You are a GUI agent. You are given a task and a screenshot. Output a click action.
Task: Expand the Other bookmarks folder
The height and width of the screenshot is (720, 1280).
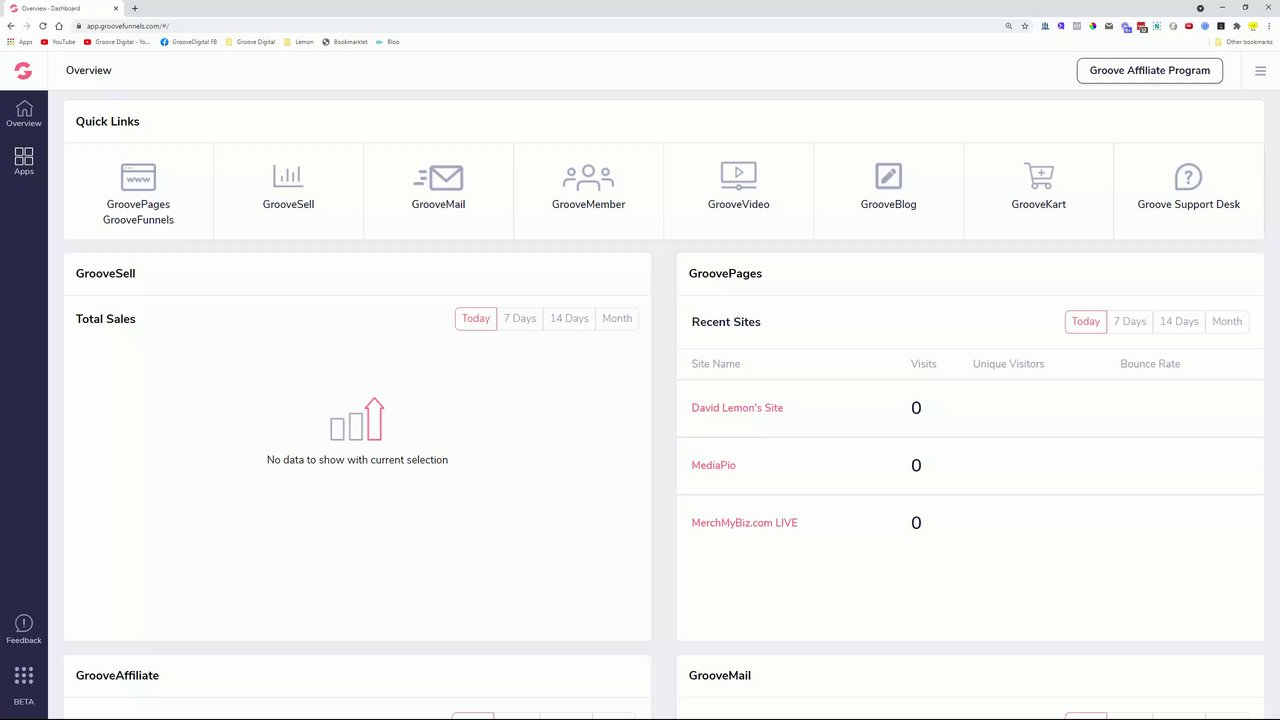[1243, 42]
